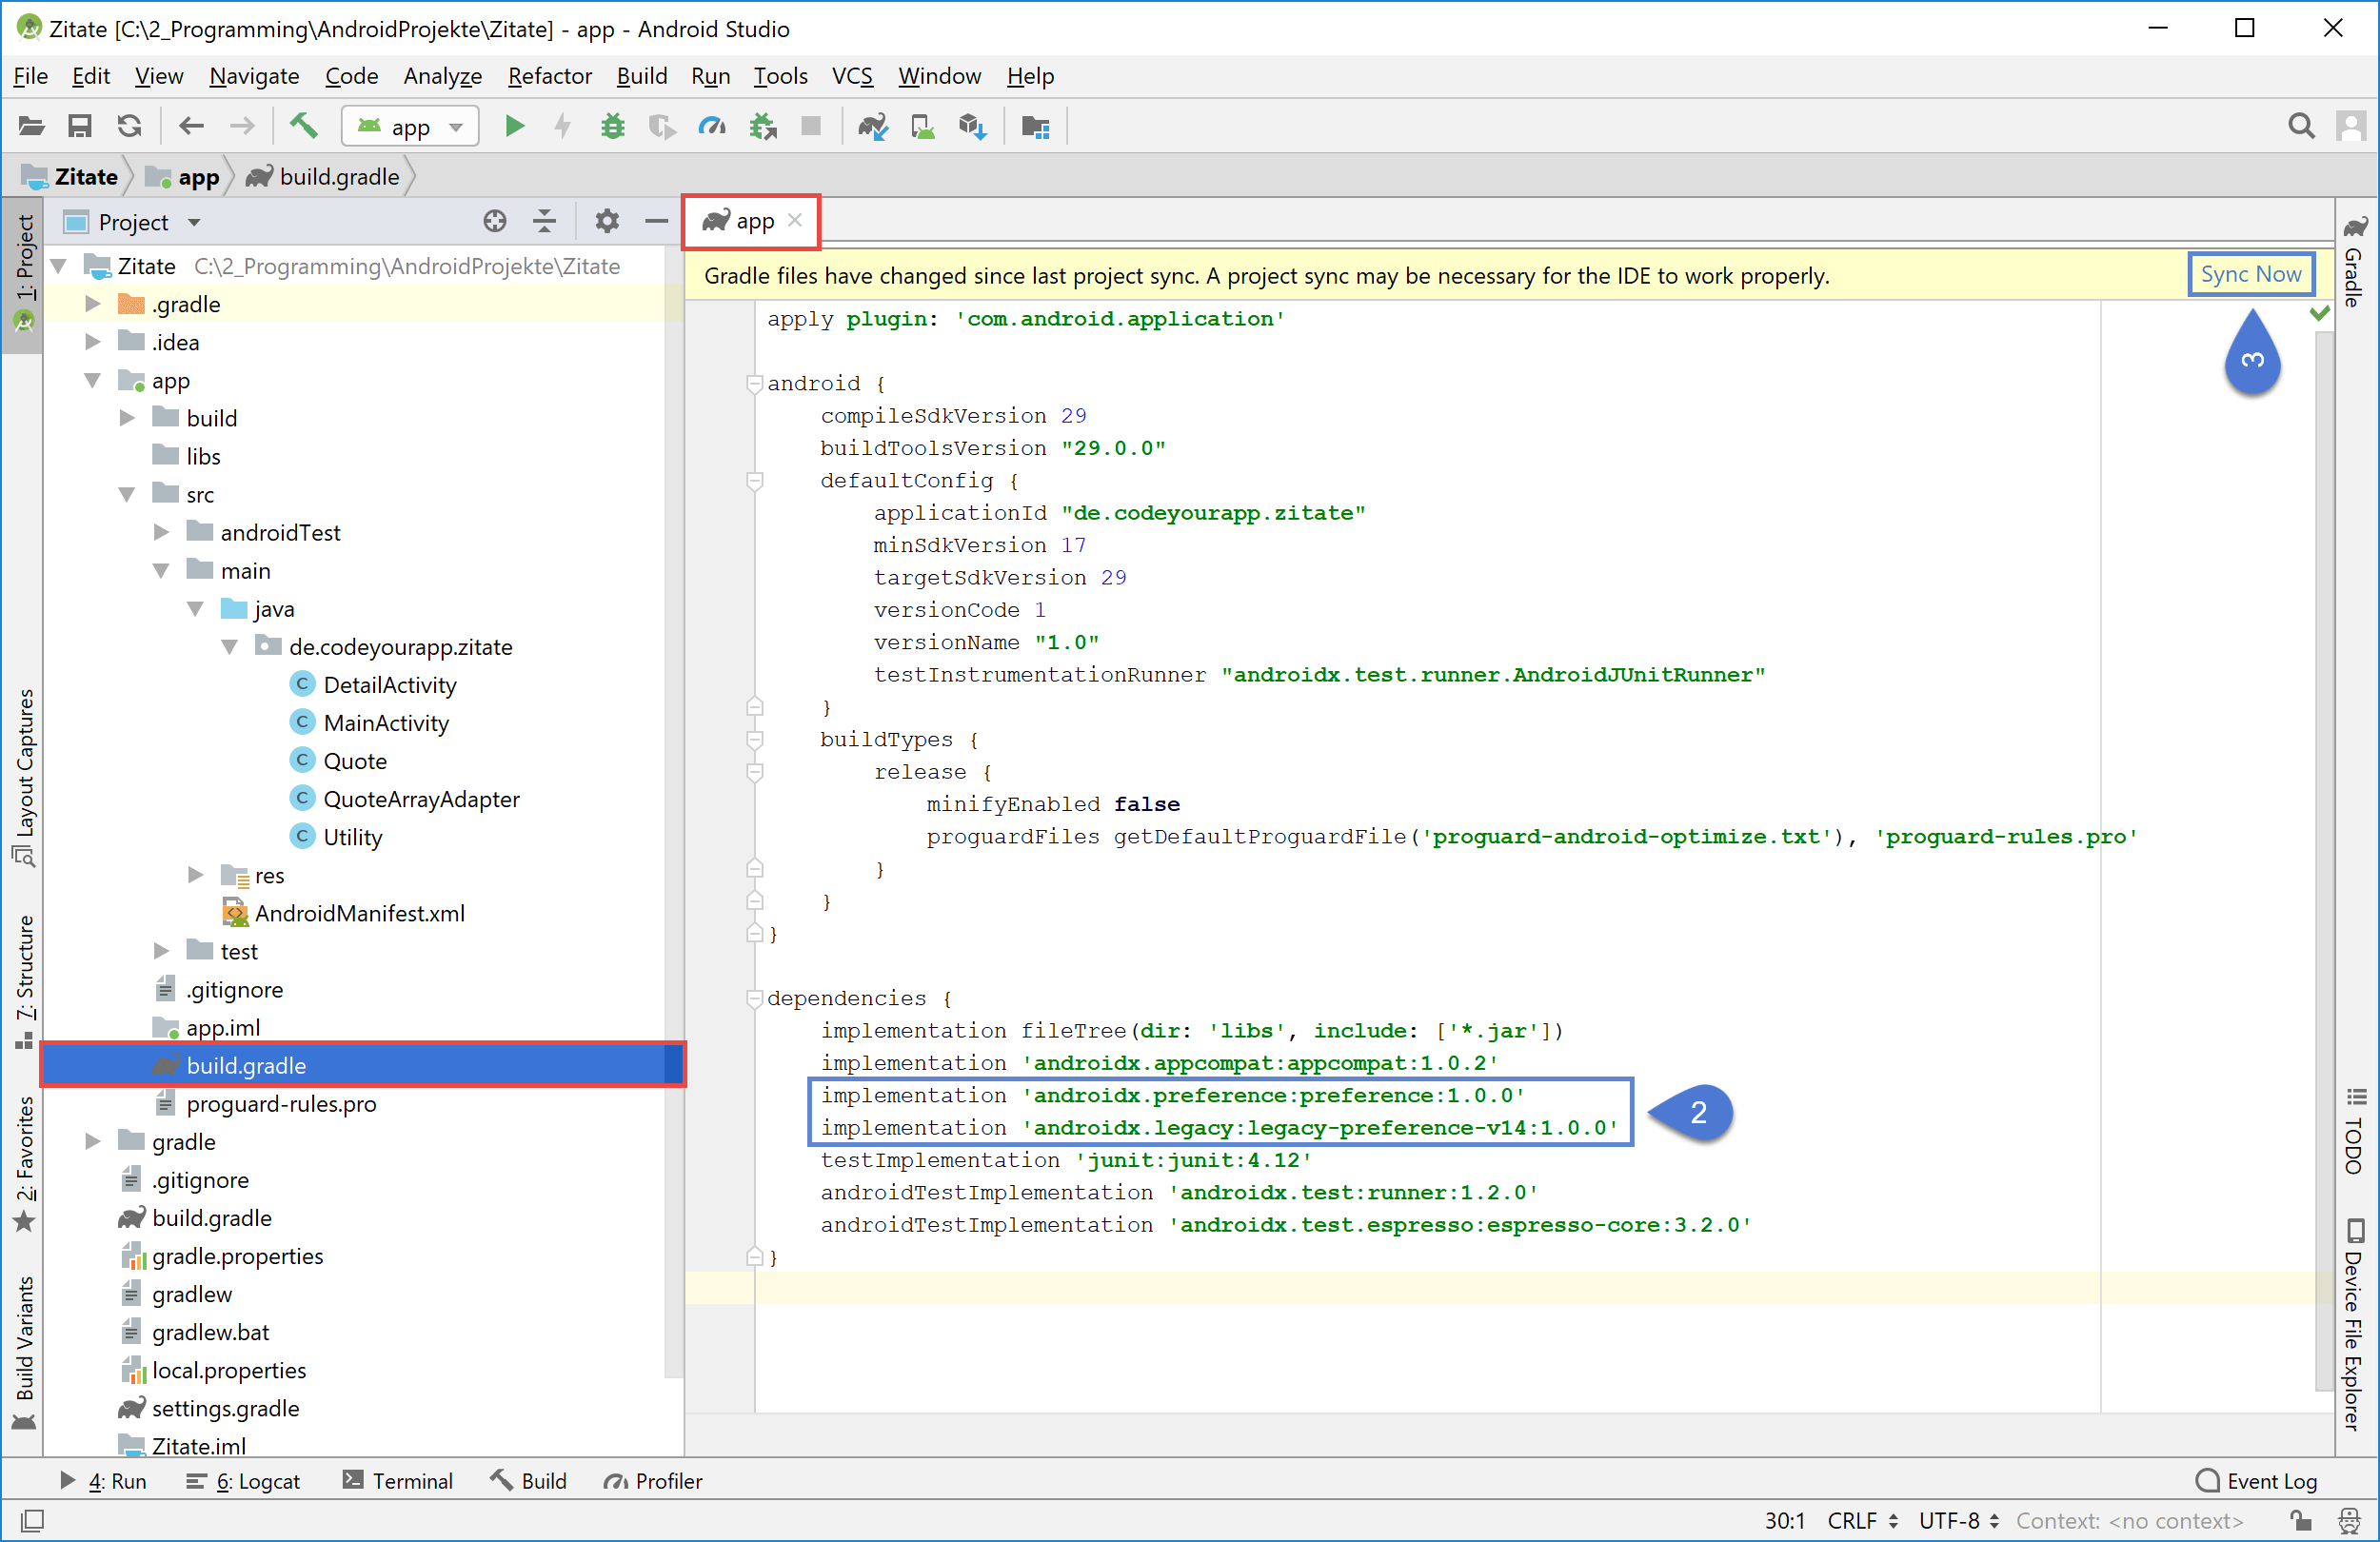Open AVD Manager icon

coord(922,127)
